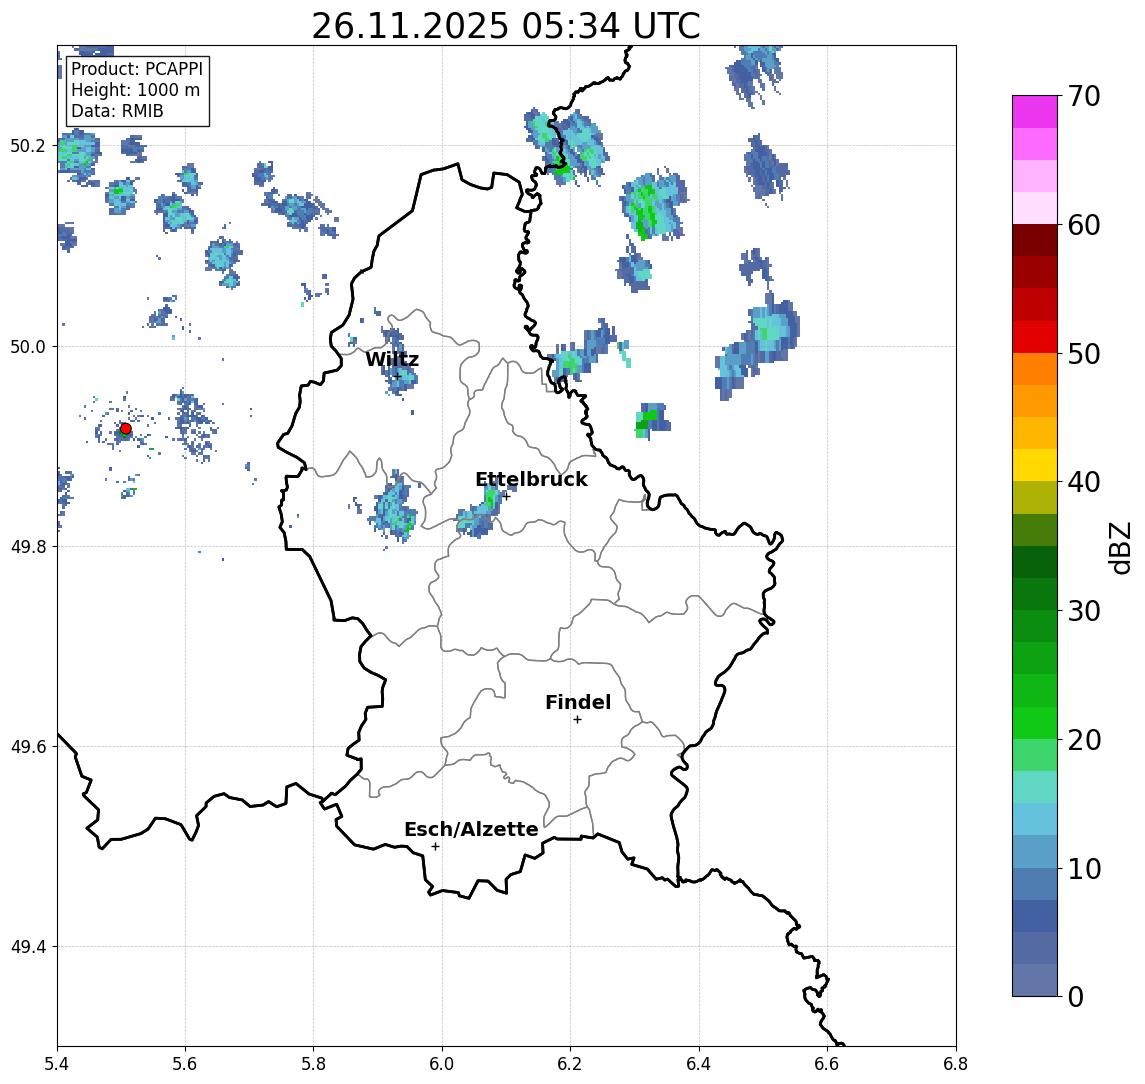
Task: Click the Wiltz plus marker
Action: point(397,377)
